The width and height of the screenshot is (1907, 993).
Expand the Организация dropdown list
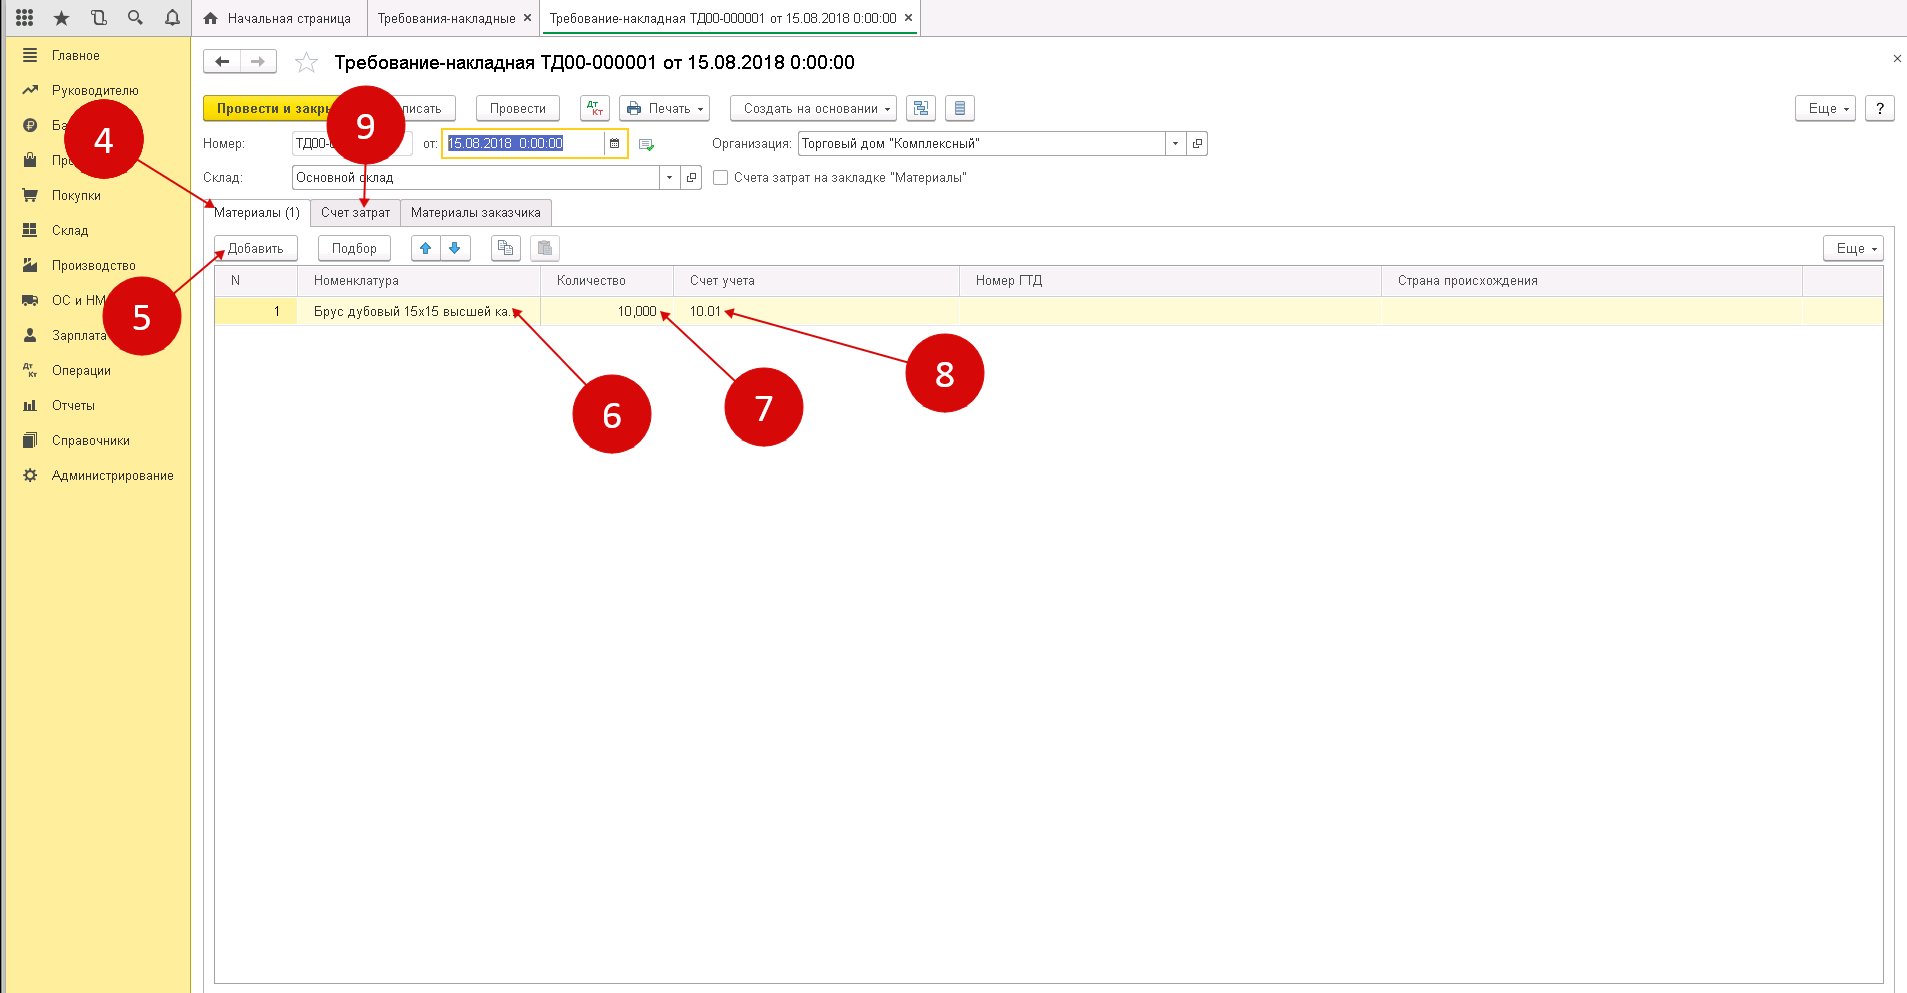point(1176,144)
